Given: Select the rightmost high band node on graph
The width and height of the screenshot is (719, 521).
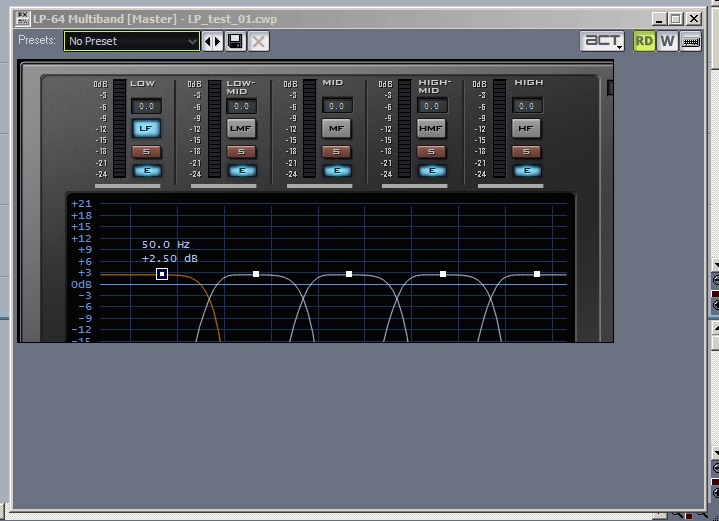Looking at the screenshot, I should [537, 274].
